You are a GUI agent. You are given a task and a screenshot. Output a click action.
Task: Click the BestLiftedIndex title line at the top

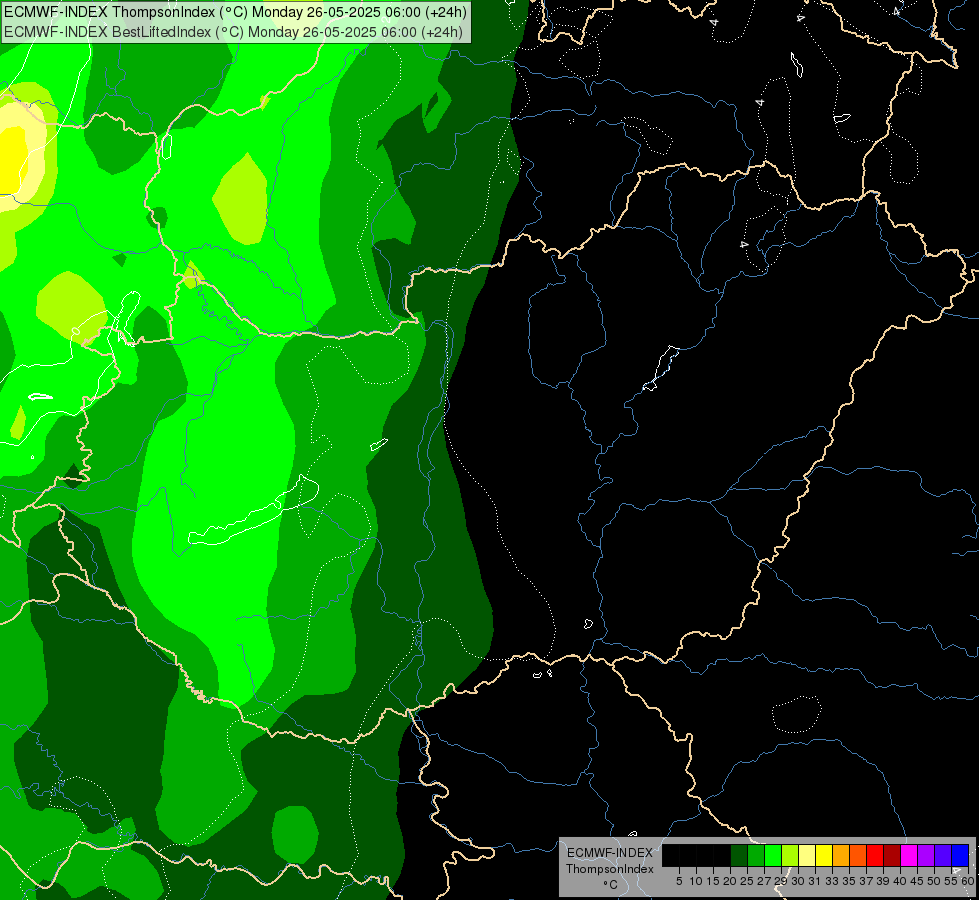click(233, 32)
